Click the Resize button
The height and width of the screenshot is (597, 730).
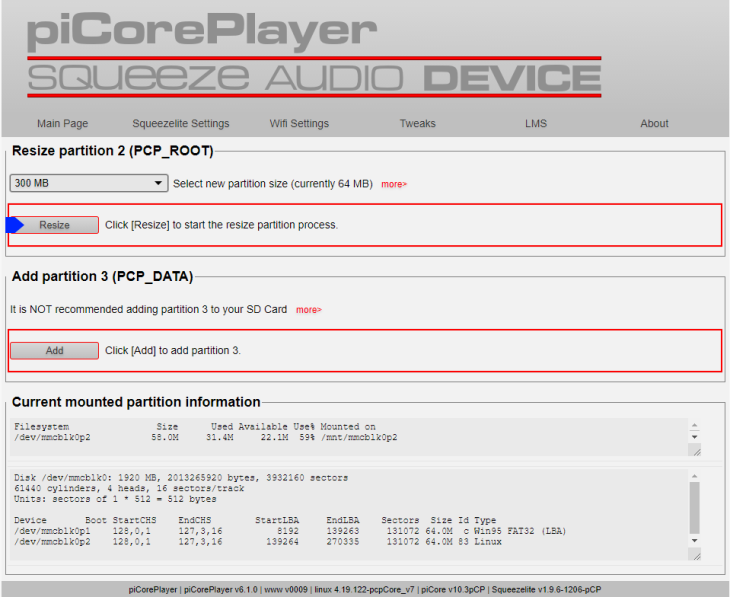pyautogui.click(x=54, y=225)
